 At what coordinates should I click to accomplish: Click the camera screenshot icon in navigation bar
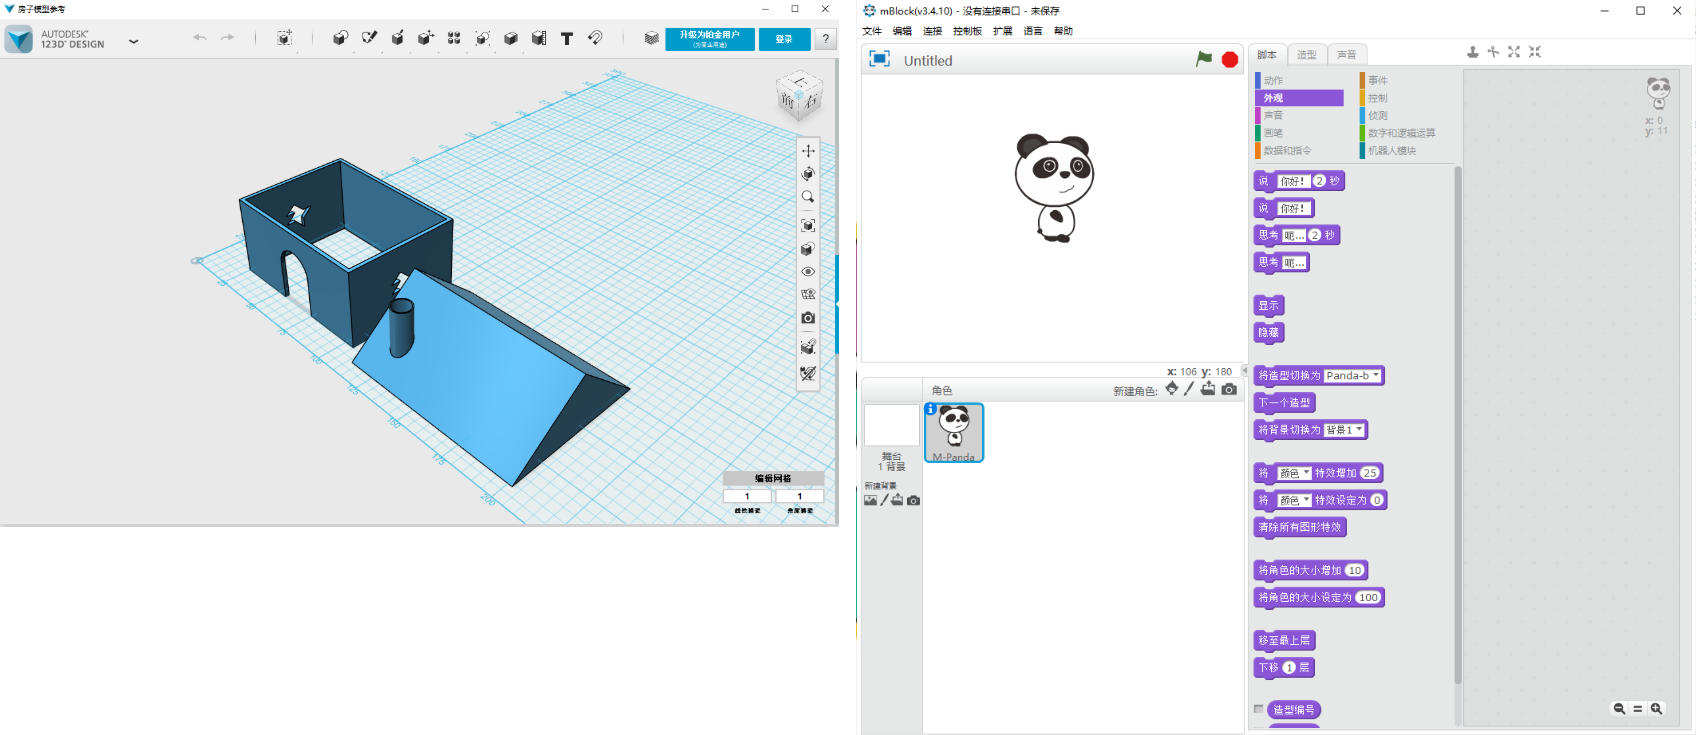(808, 318)
